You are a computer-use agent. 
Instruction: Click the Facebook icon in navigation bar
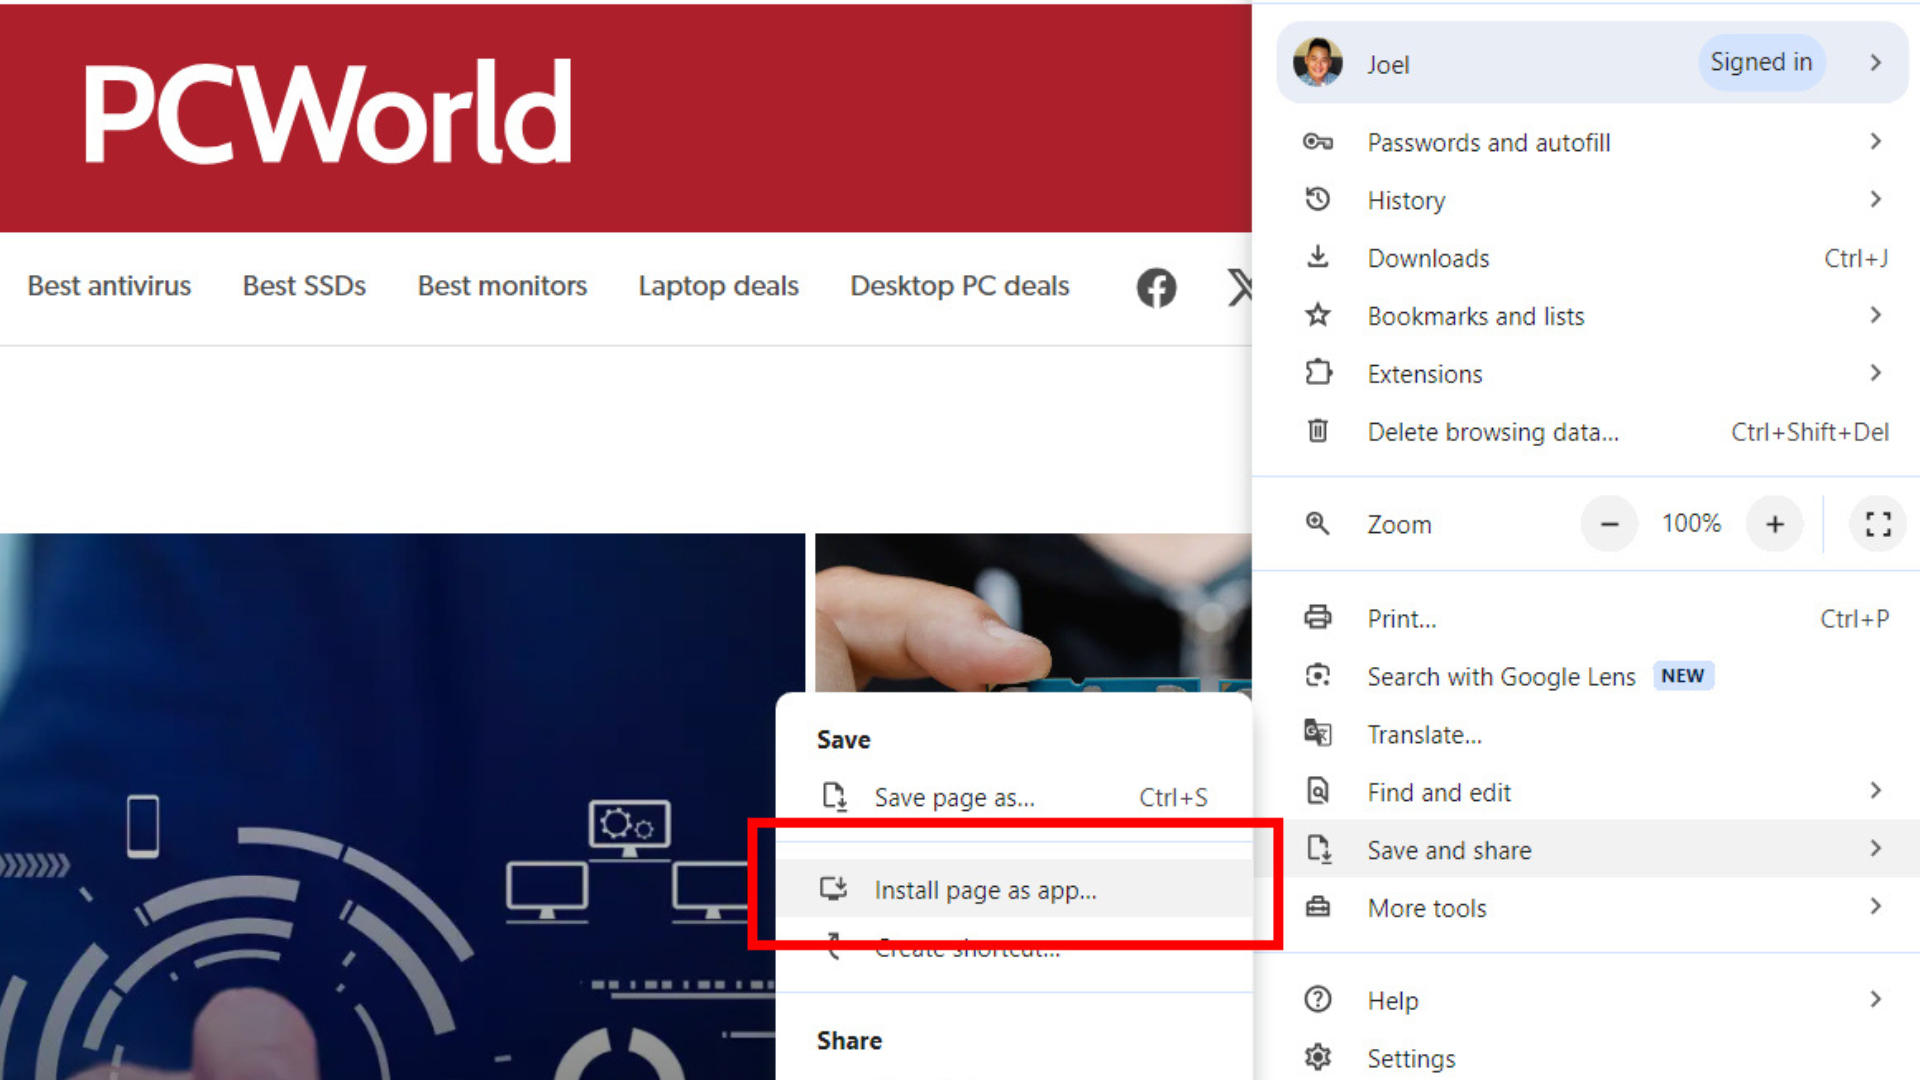pyautogui.click(x=1156, y=288)
